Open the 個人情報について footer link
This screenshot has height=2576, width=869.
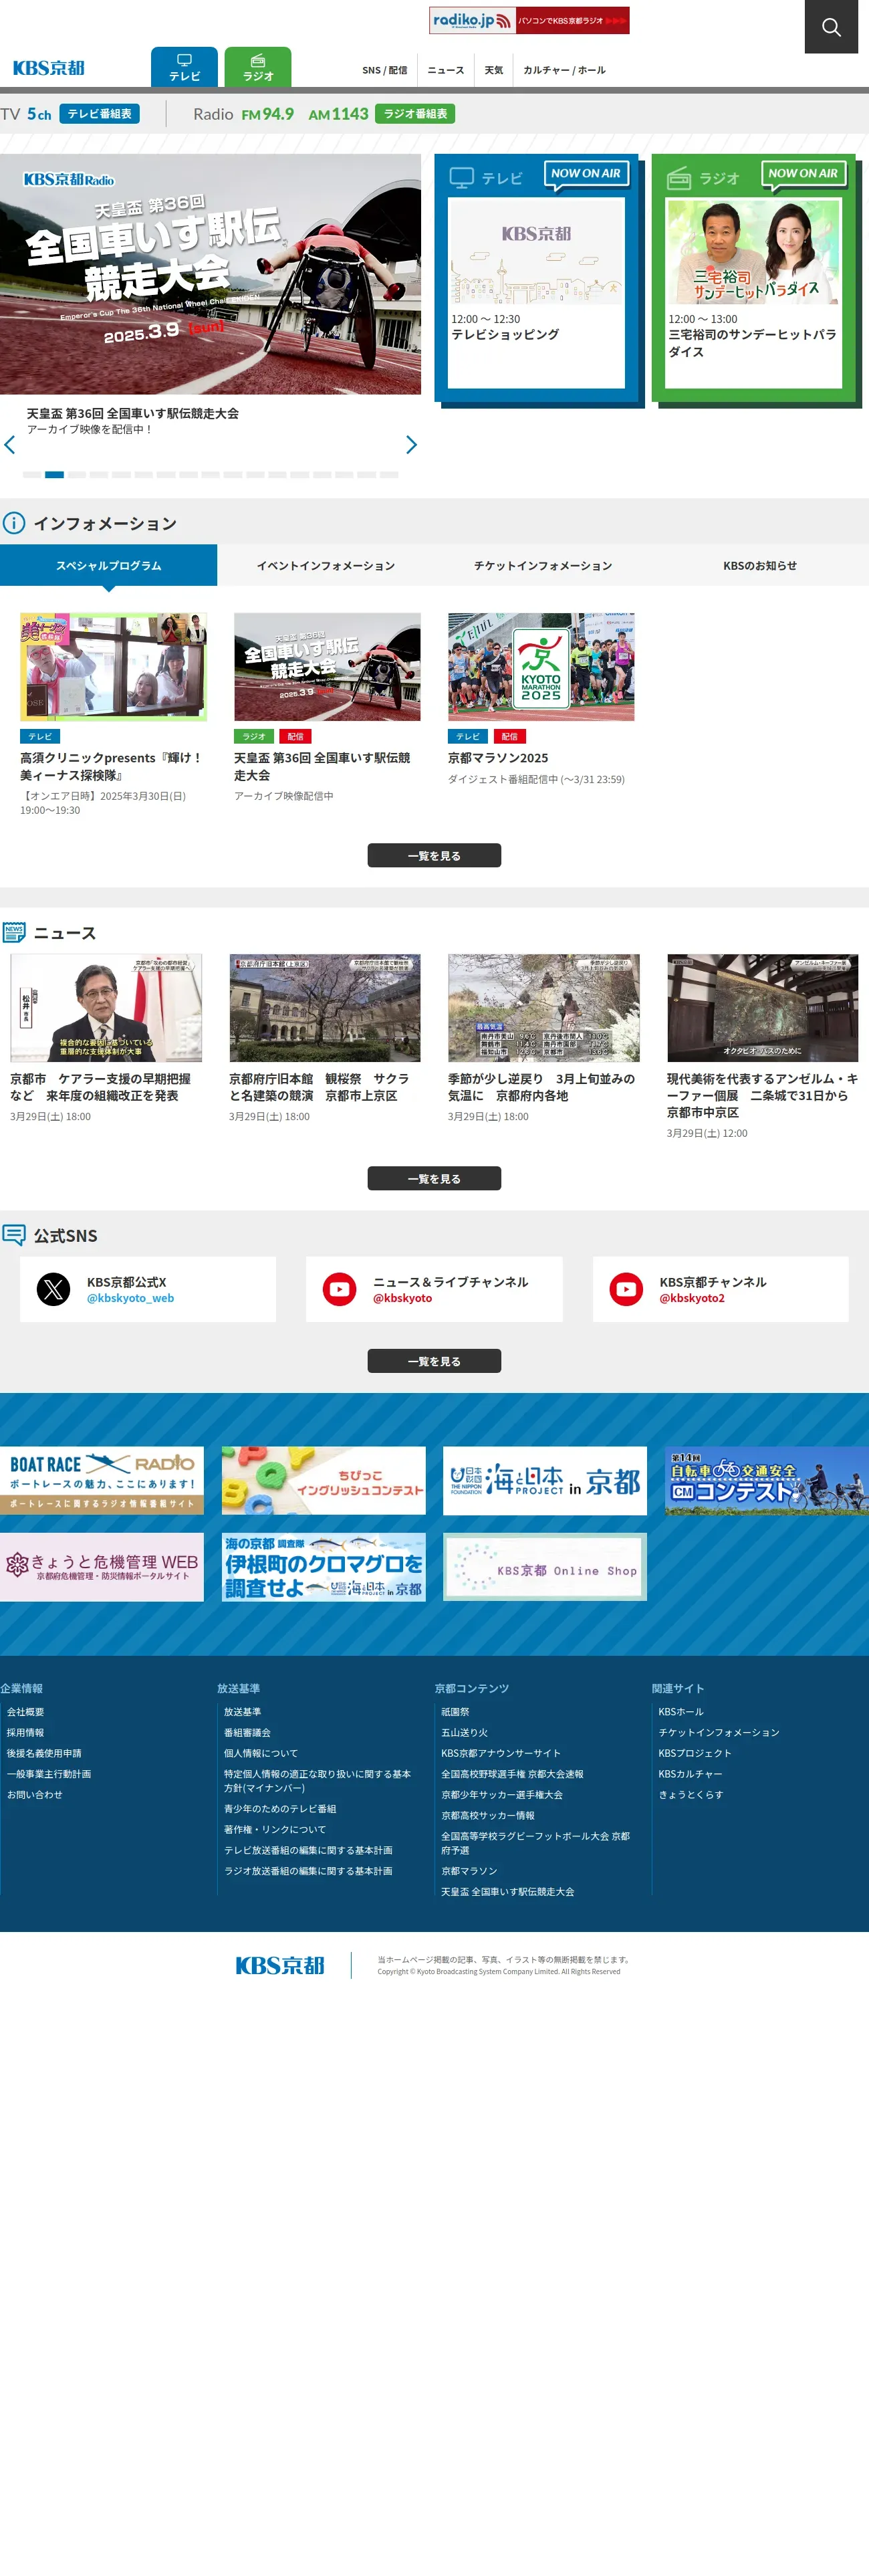261,1753
